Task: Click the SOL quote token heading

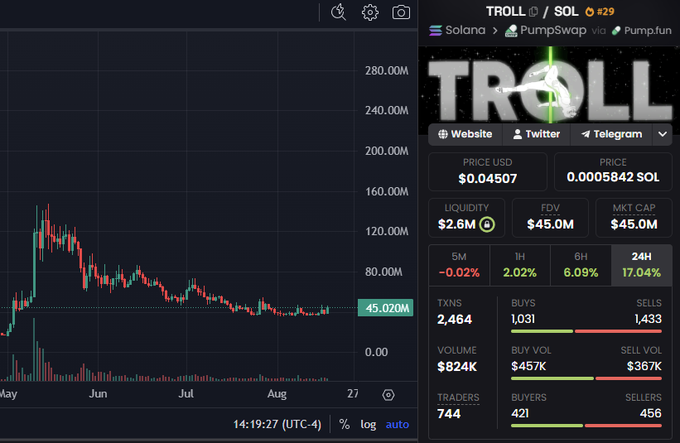Action: tap(566, 11)
